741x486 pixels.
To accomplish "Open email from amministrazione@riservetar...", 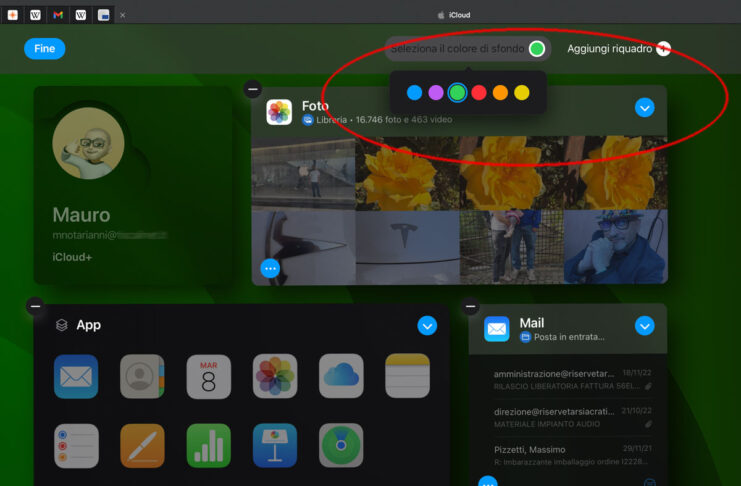I will (x=572, y=380).
